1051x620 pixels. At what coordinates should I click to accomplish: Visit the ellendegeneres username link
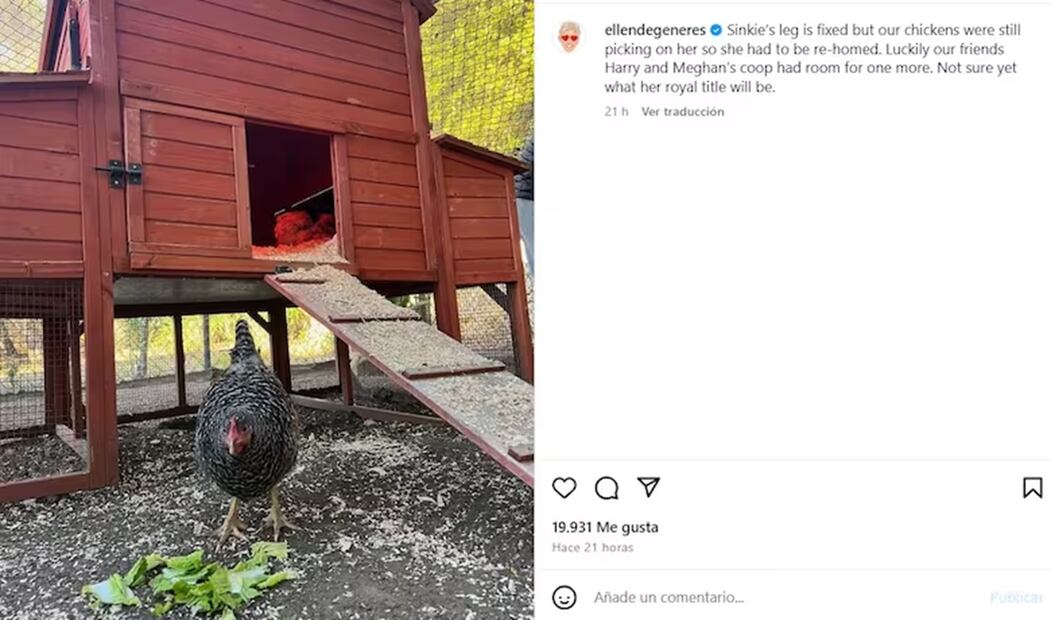655,30
